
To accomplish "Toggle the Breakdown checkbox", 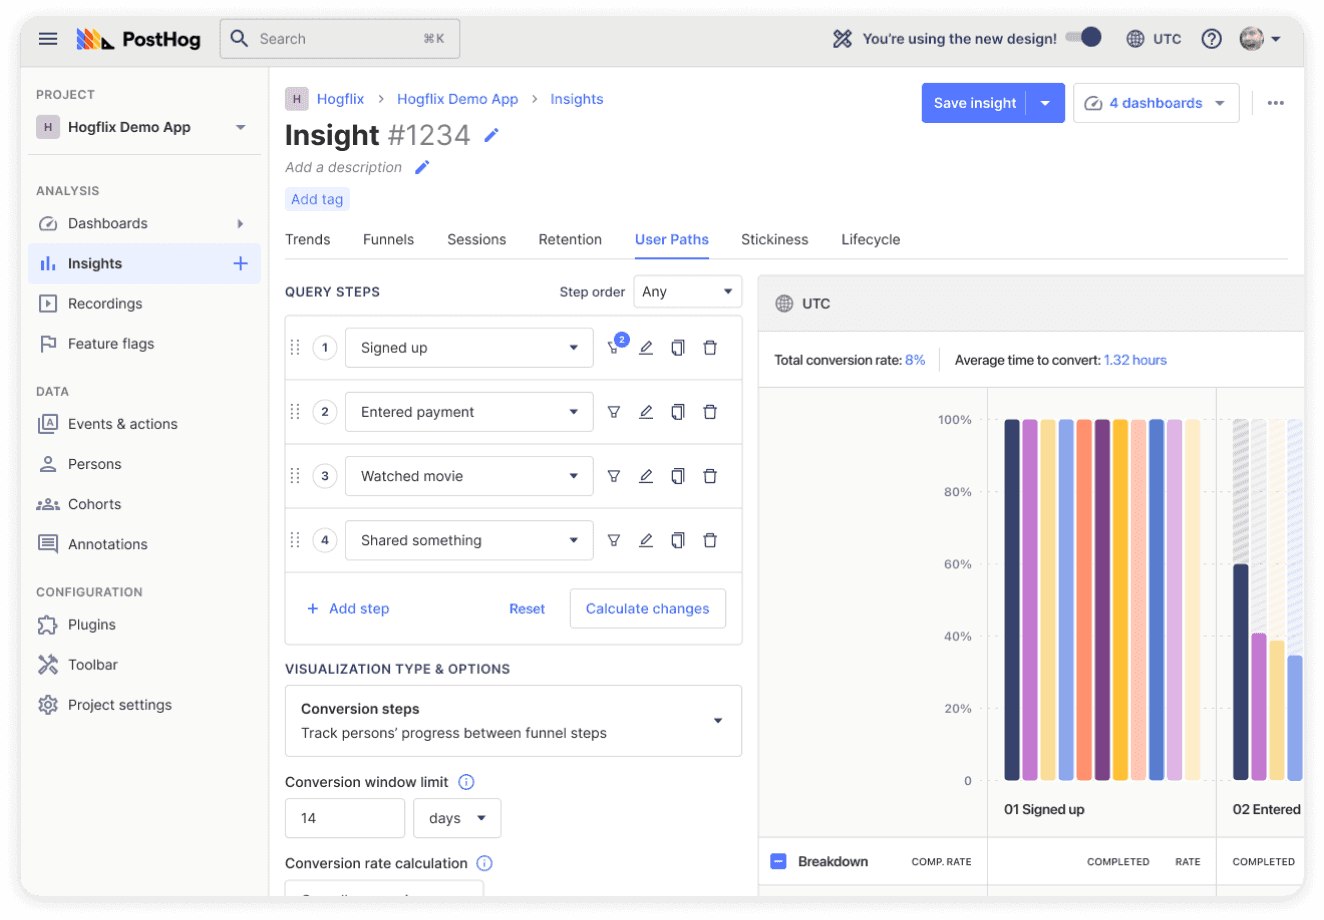I will [779, 861].
